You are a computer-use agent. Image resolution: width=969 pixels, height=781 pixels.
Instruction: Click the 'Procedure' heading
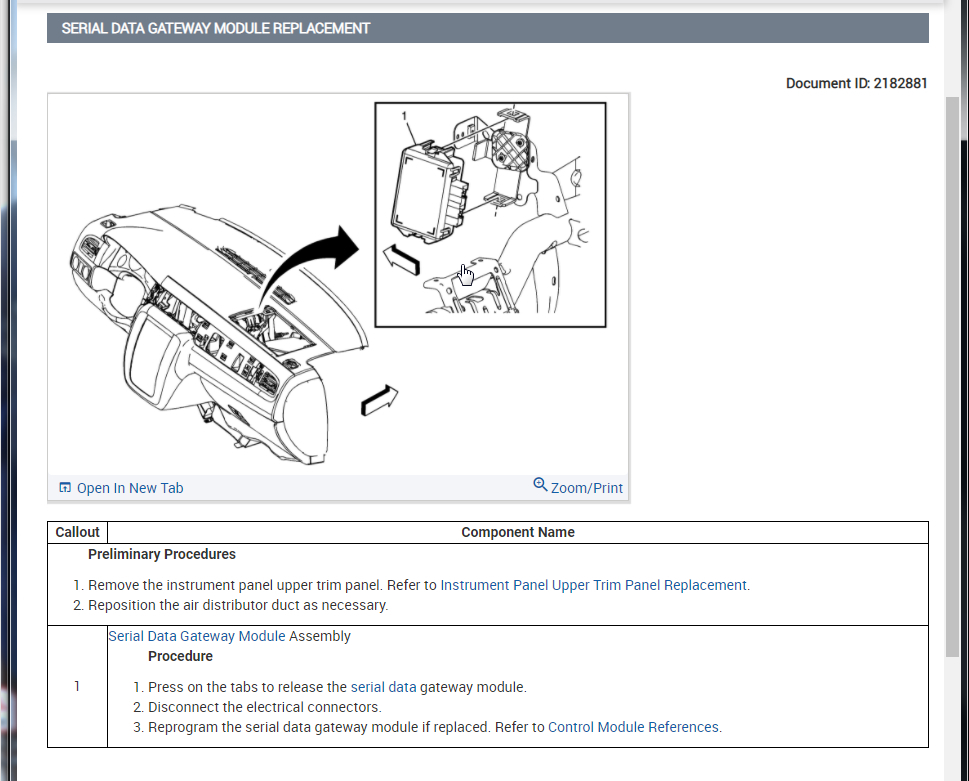coord(180,656)
